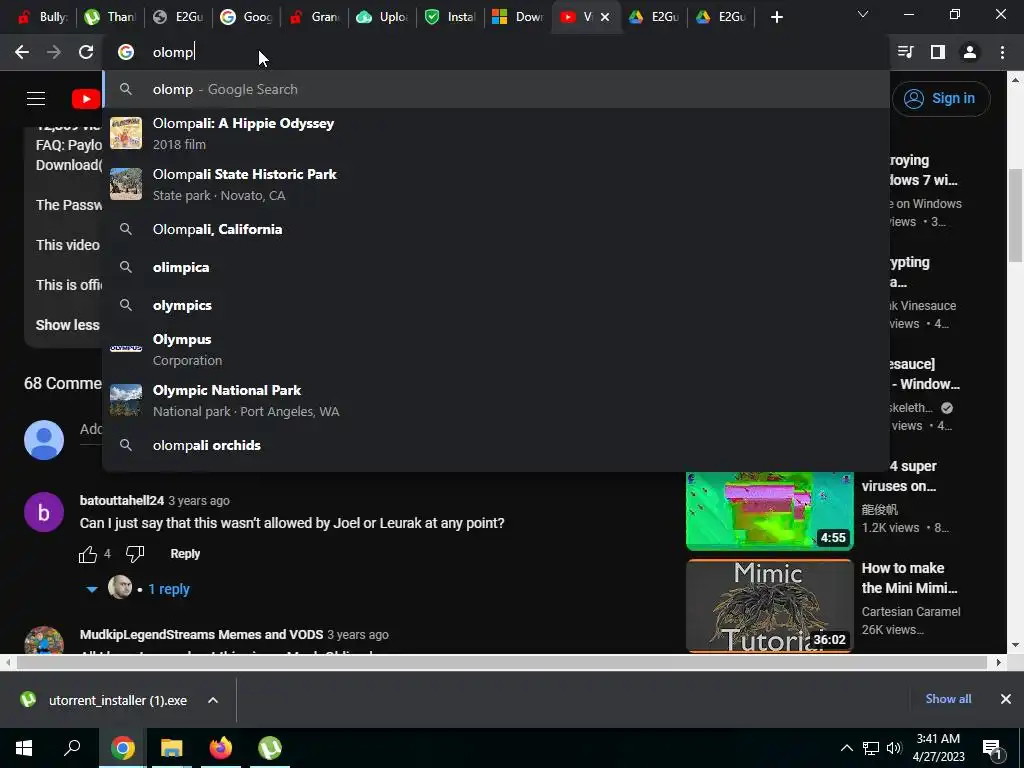Switch to the 'Gran' tab

(315, 17)
